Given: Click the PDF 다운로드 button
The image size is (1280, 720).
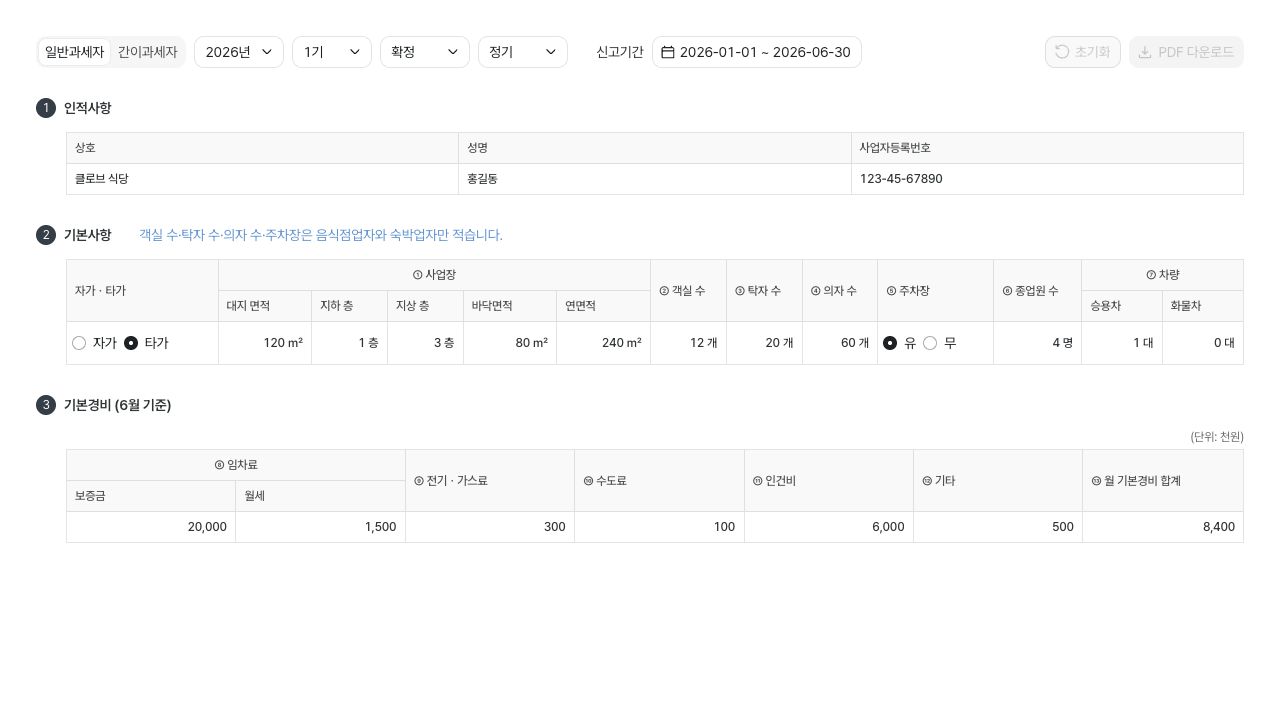Looking at the screenshot, I should (1186, 52).
